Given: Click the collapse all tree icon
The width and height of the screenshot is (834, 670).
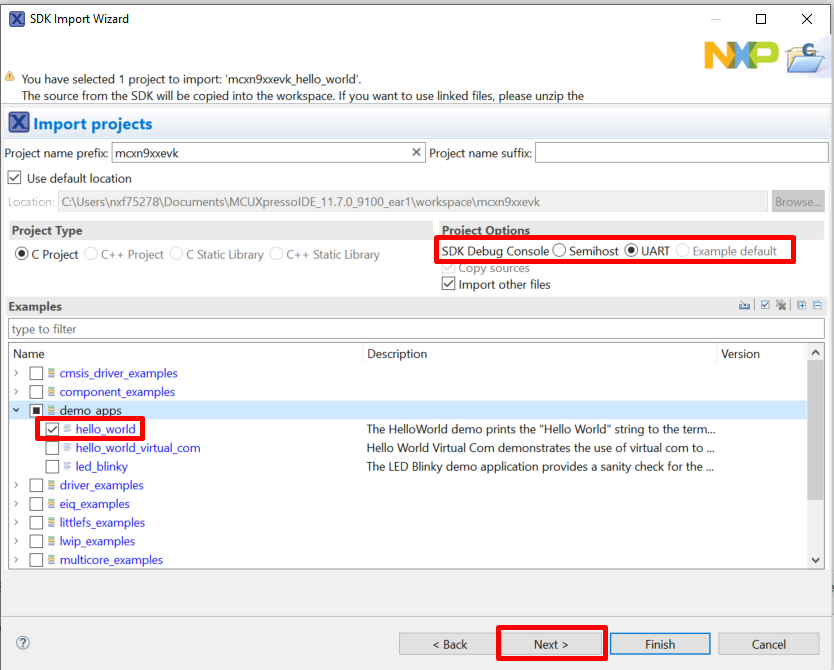Looking at the screenshot, I should [x=817, y=306].
